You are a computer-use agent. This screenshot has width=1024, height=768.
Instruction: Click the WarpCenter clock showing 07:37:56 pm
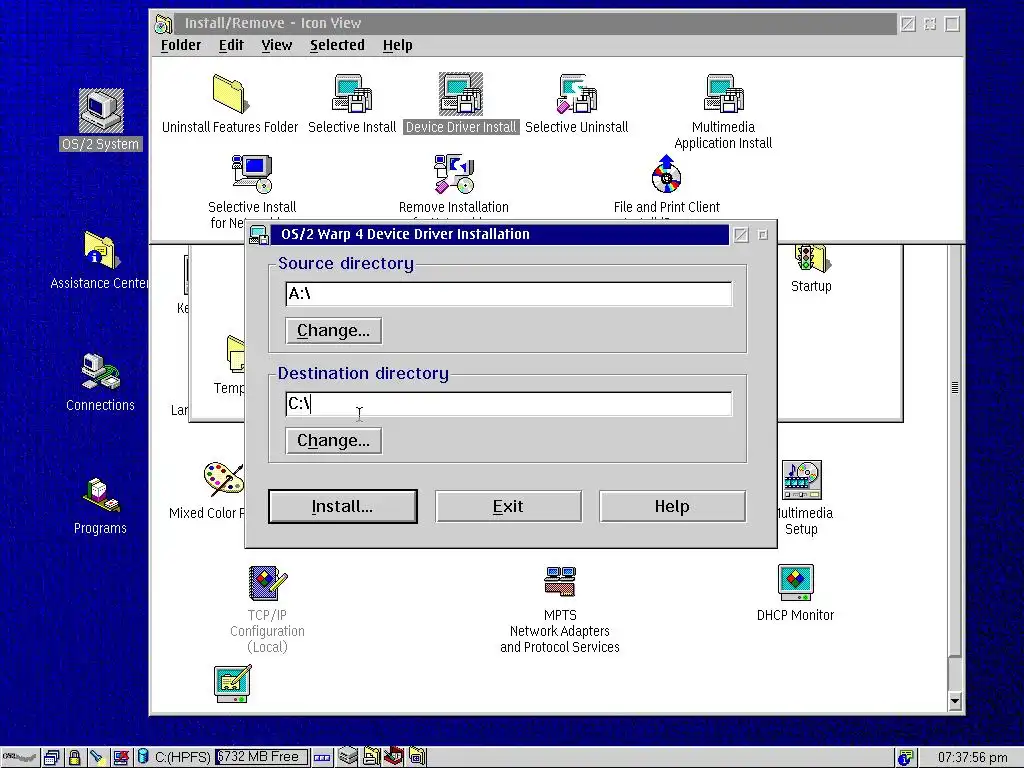pos(972,758)
